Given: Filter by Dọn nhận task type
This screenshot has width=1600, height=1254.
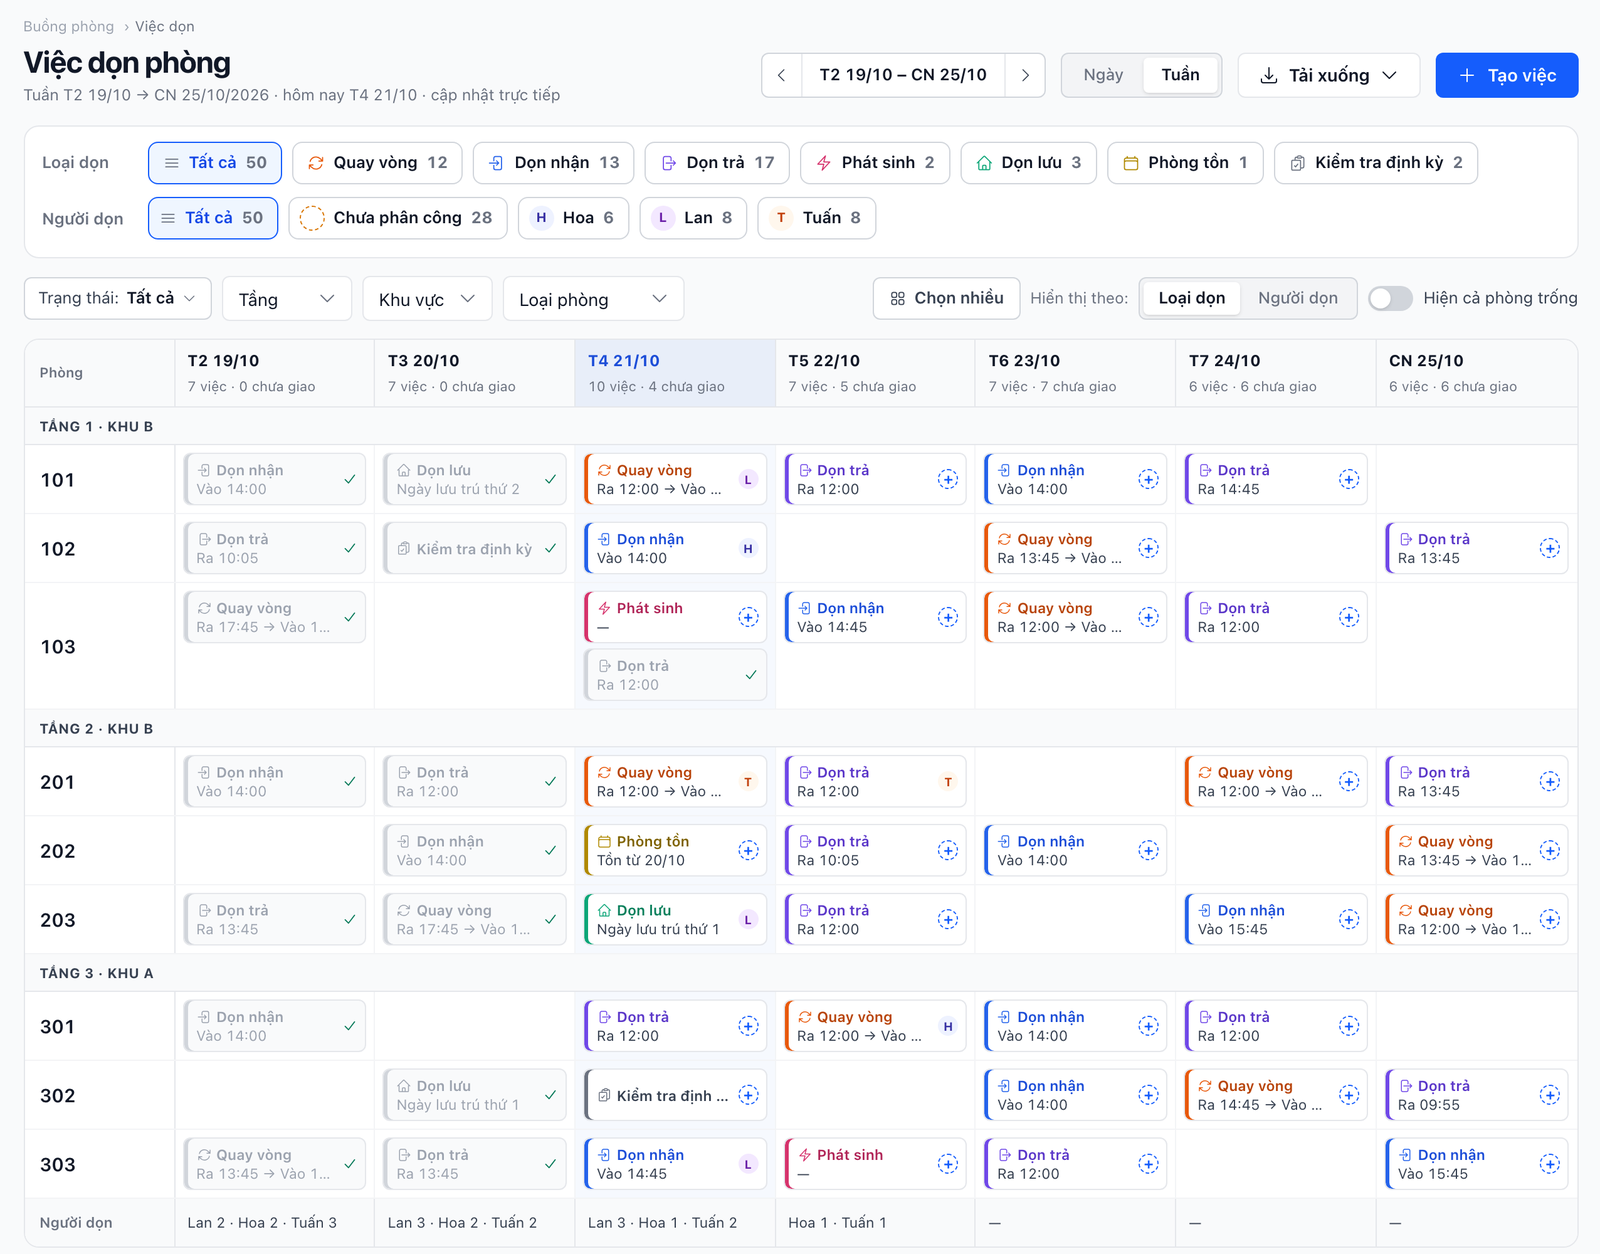Looking at the screenshot, I should pyautogui.click(x=554, y=163).
